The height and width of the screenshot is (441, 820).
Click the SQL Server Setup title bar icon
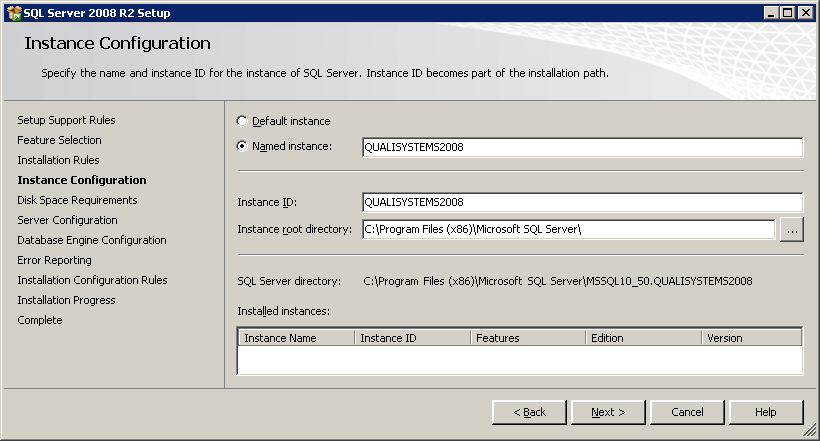pos(13,13)
